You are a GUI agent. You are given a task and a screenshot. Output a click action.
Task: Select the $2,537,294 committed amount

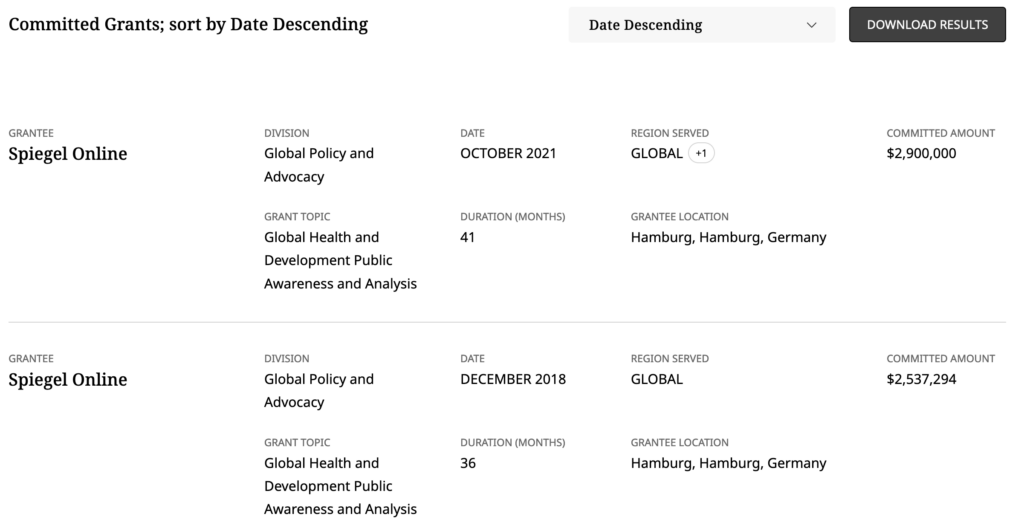(921, 379)
